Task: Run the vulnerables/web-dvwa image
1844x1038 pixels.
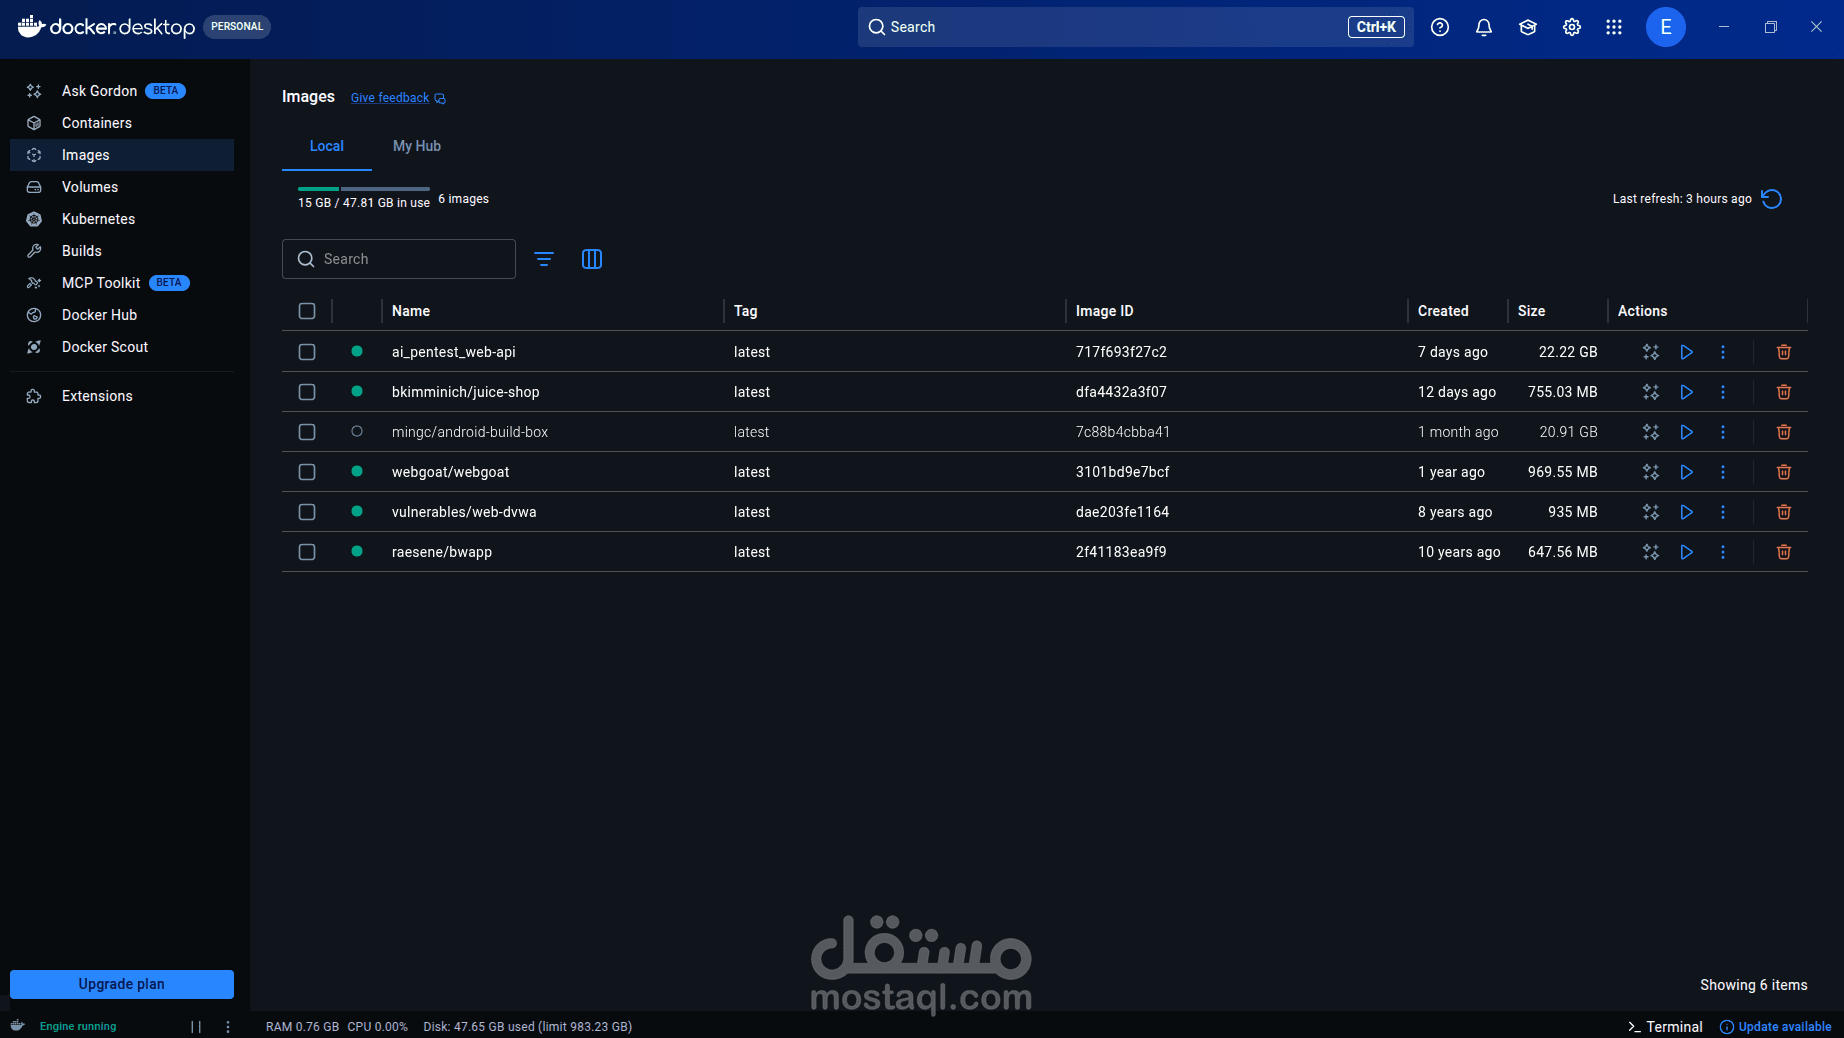Action: click(1687, 512)
